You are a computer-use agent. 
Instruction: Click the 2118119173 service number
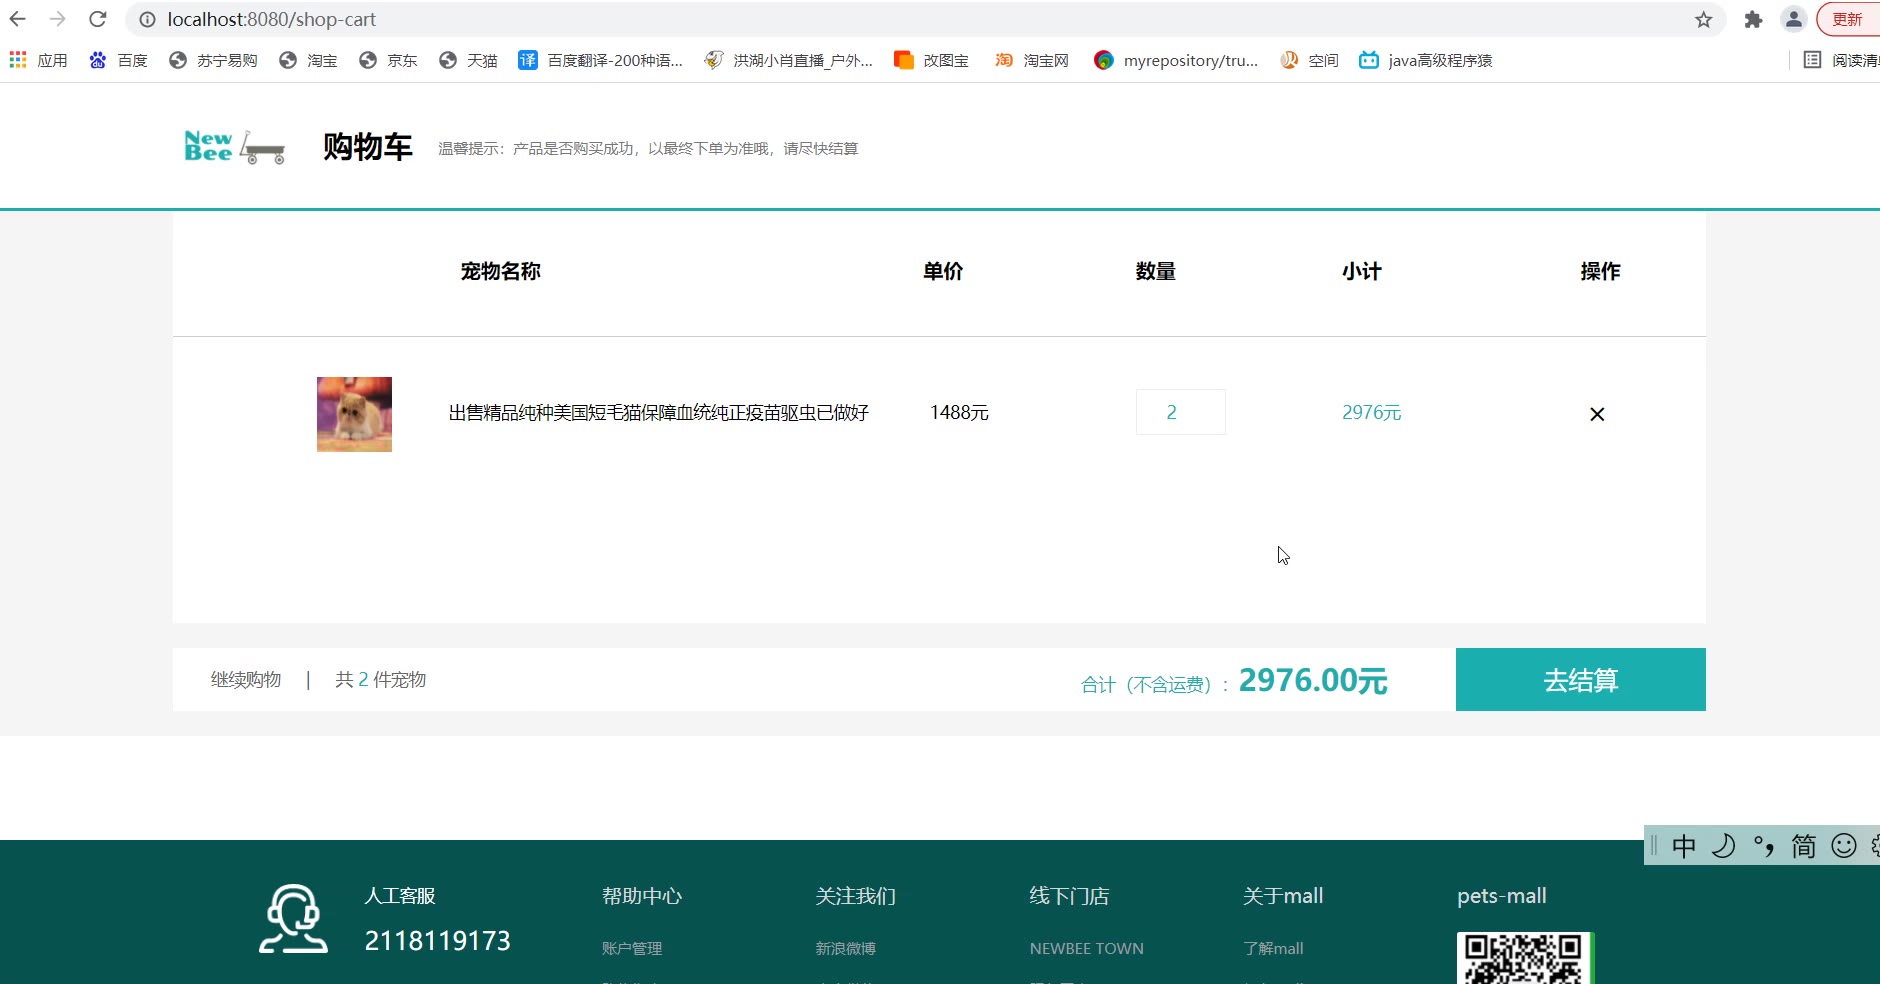coord(437,941)
